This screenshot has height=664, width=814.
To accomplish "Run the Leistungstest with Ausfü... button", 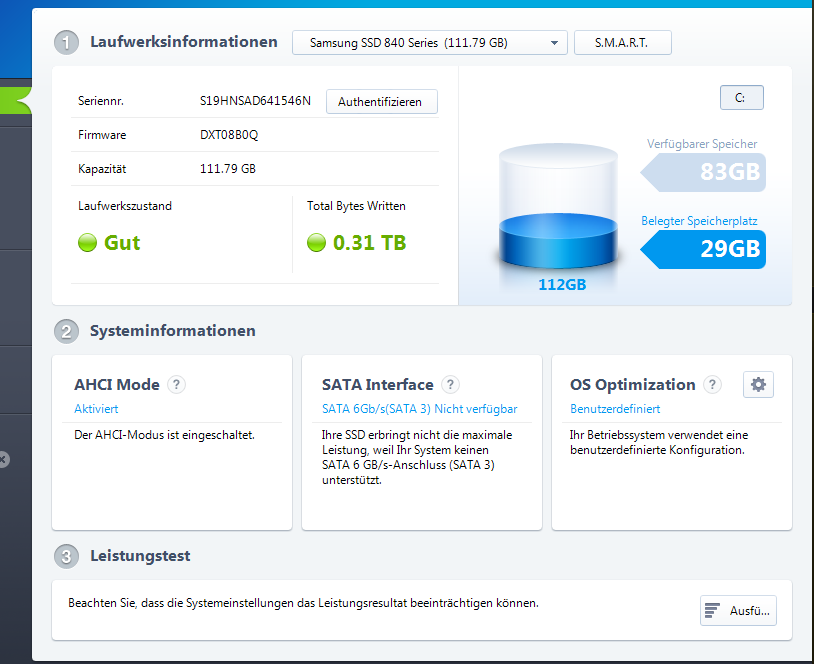I will coord(738,611).
